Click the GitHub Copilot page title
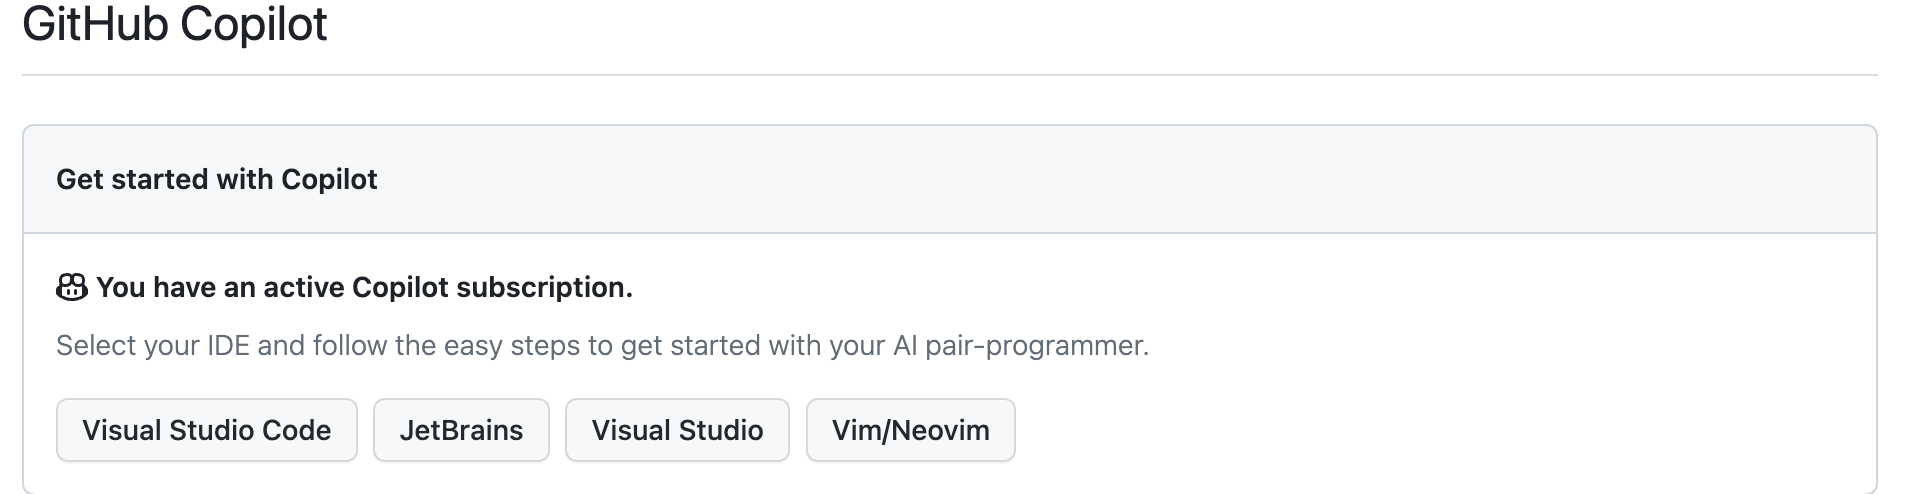The height and width of the screenshot is (494, 1928). (x=175, y=23)
